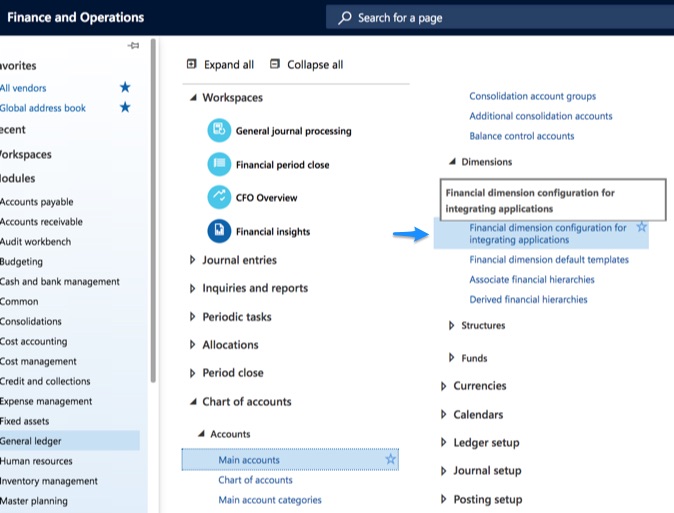The height and width of the screenshot is (513, 674).
Task: Collapse the Dimensions subsection
Action: point(452,162)
